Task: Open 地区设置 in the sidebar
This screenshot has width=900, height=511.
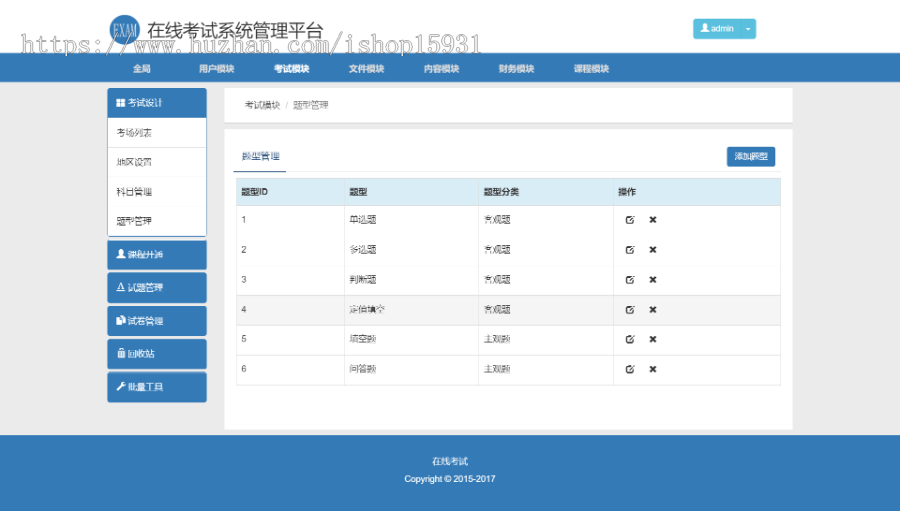Action: click(x=157, y=162)
